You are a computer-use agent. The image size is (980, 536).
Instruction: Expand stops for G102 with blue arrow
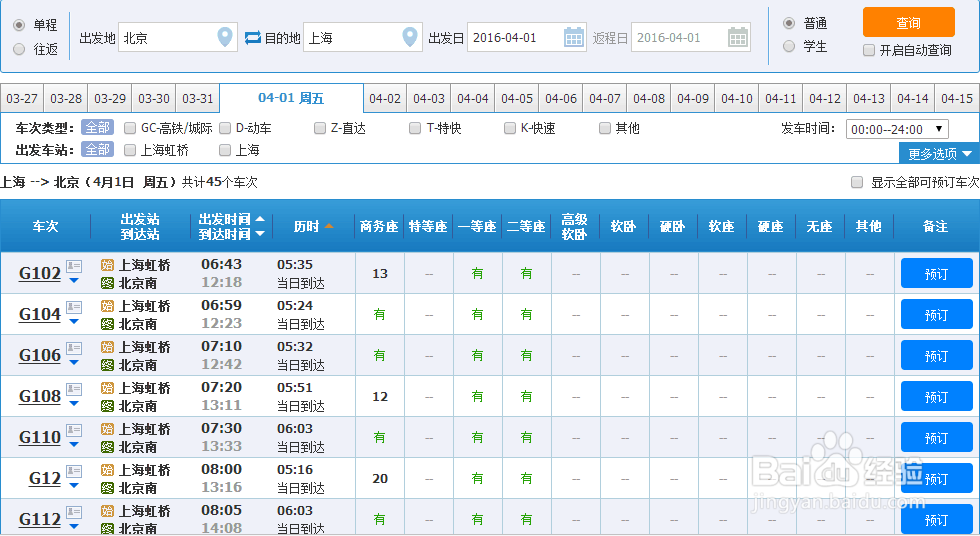(x=74, y=280)
